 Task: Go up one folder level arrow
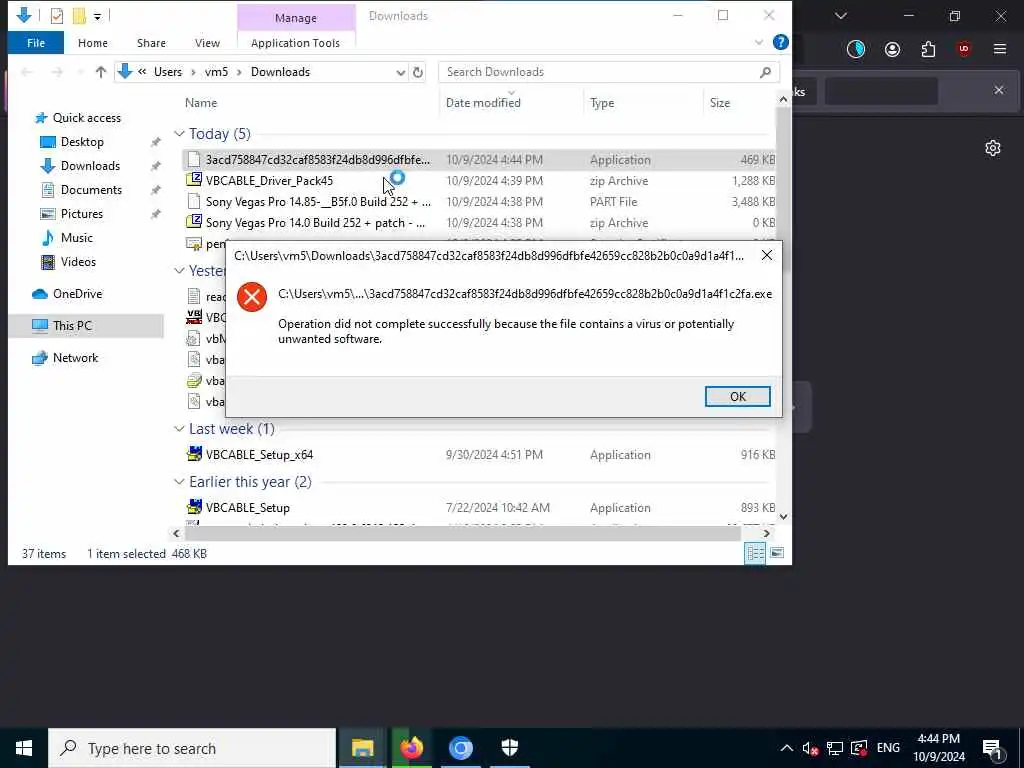pos(101,72)
